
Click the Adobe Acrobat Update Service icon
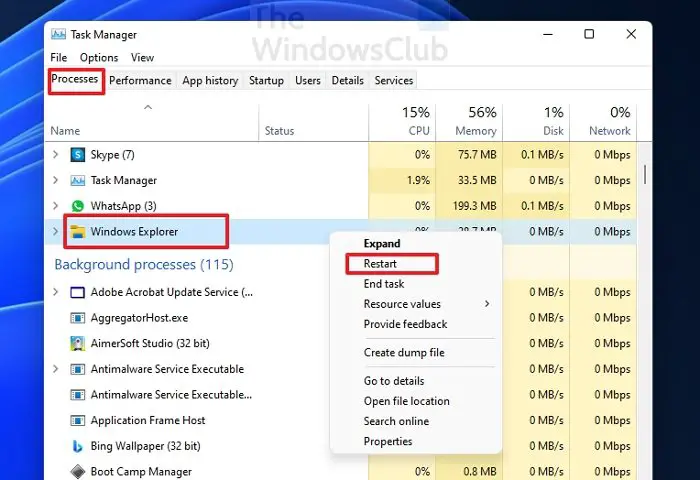coord(78,292)
